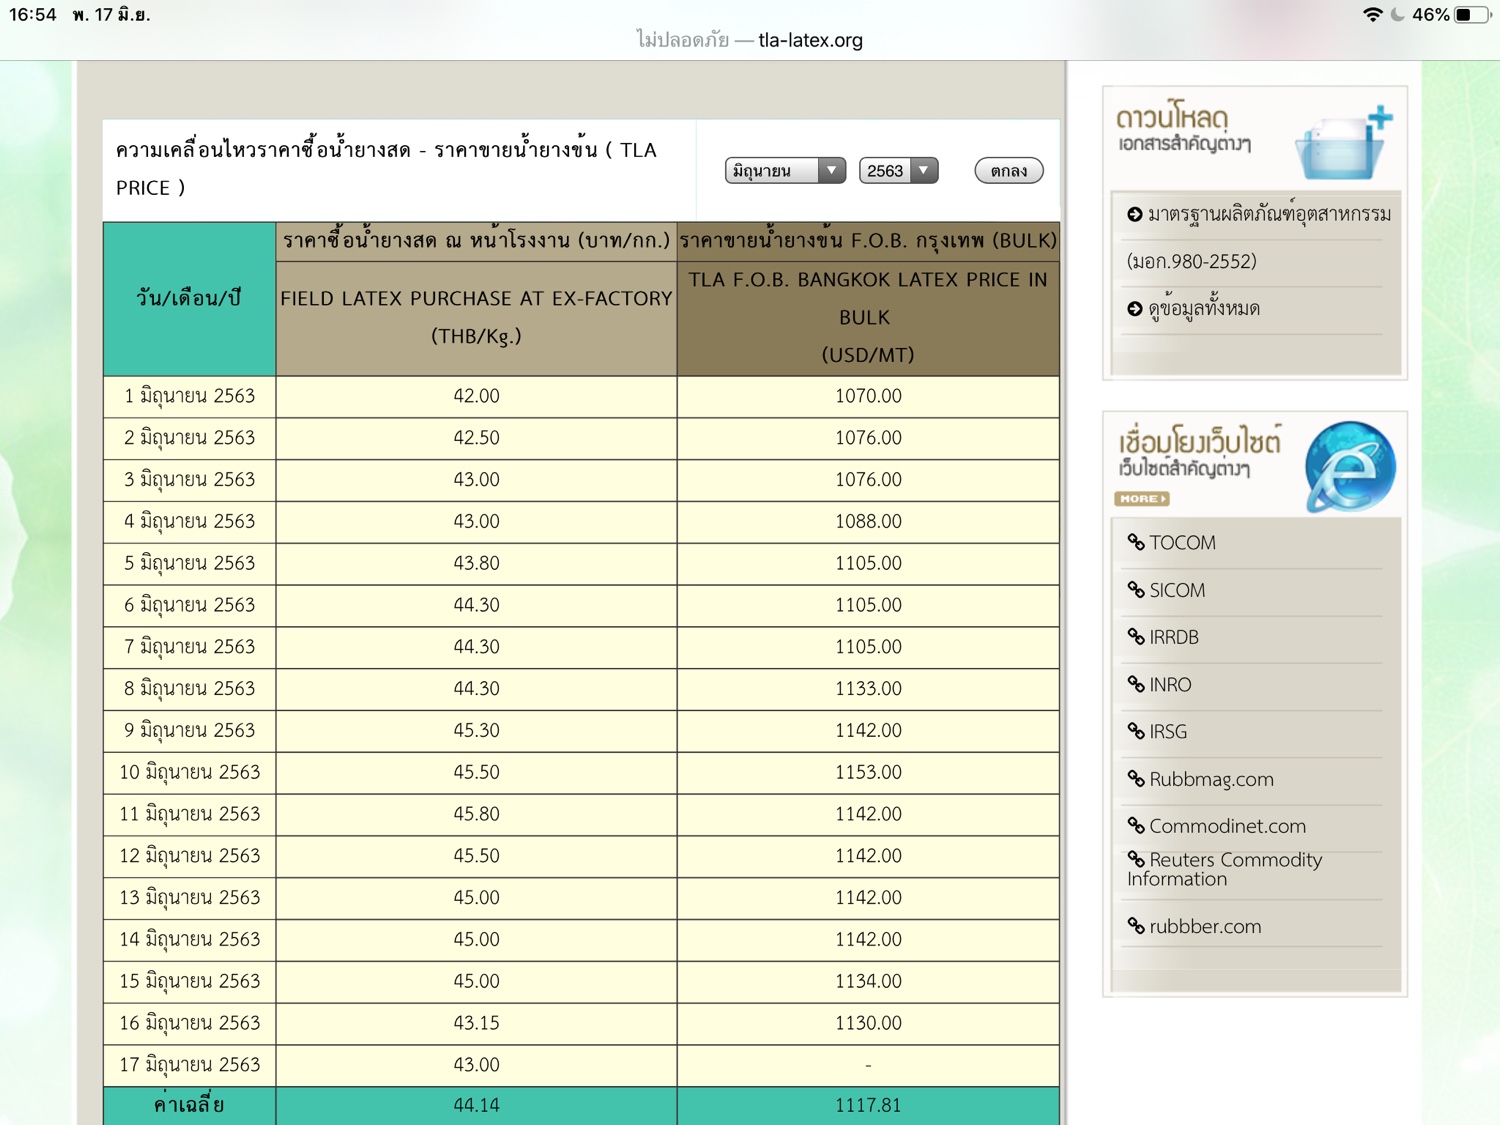Click the chain icon beside IRRDB
The height and width of the screenshot is (1125, 1500).
(x=1136, y=637)
